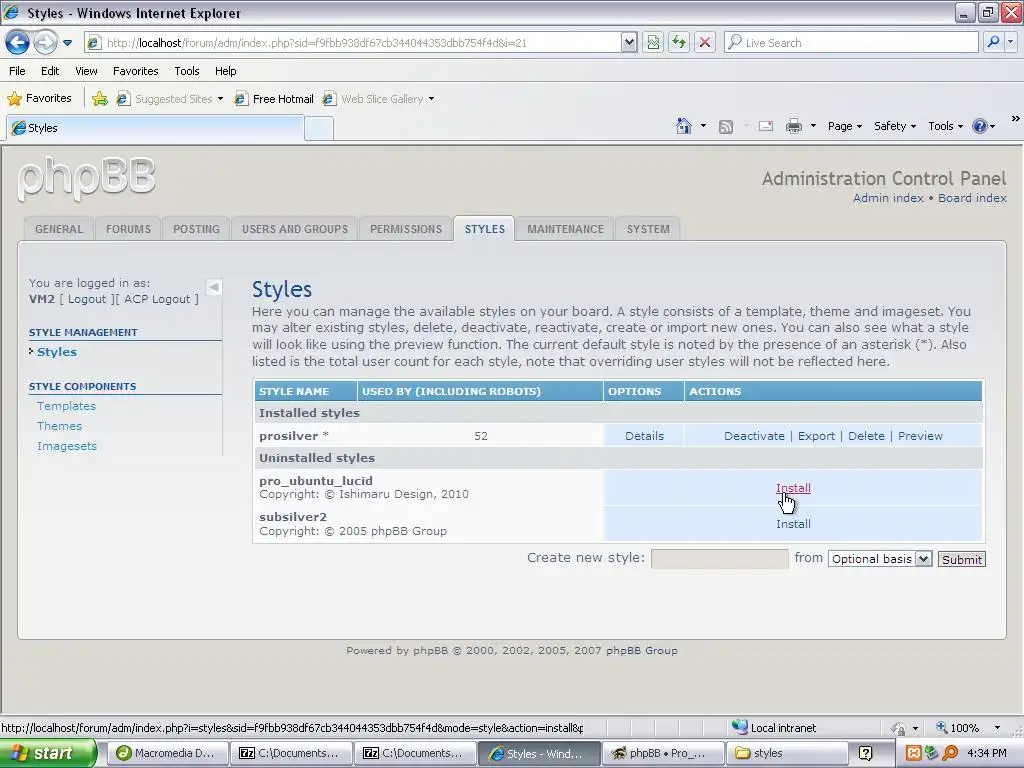Install the pro_ubuntu_lucid style
Screen dimensions: 1024x768
tap(793, 488)
